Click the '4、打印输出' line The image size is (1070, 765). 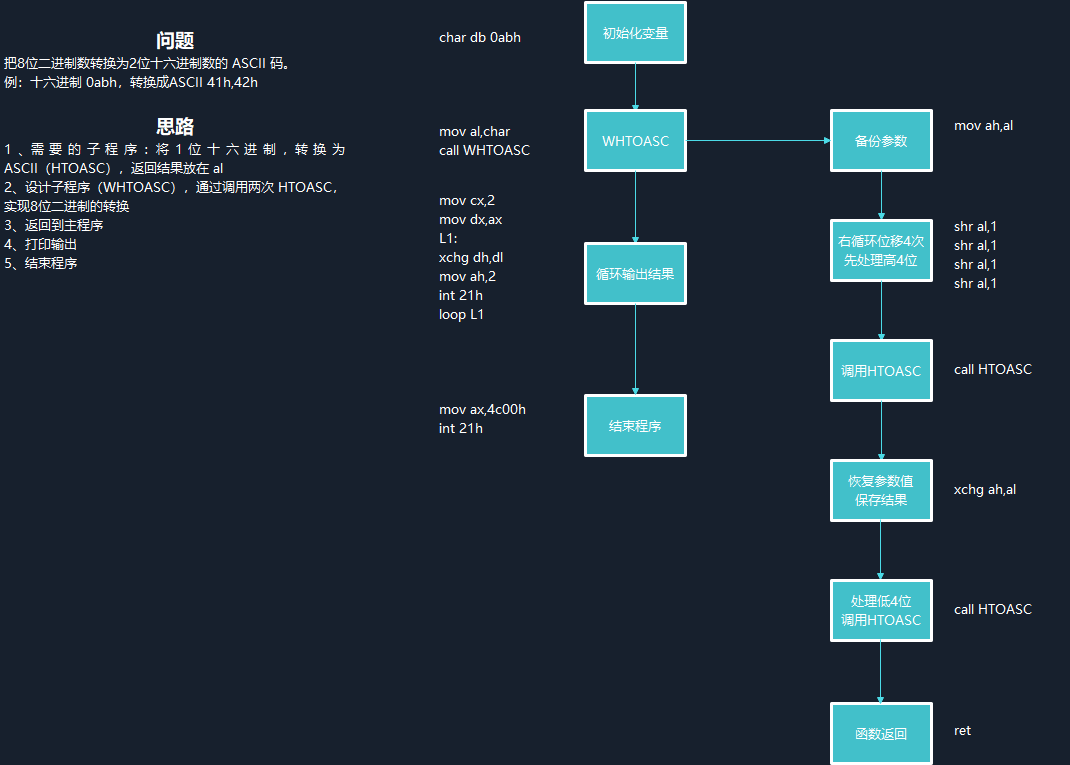[40, 244]
